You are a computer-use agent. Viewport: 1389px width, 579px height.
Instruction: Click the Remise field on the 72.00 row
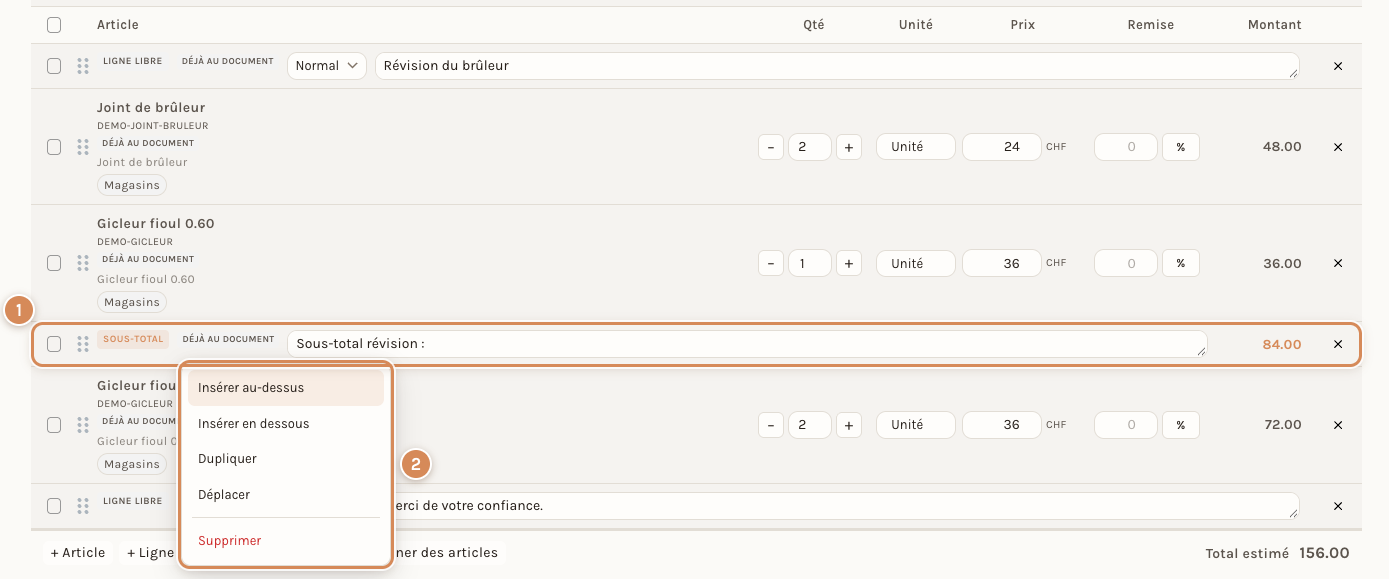(x=1126, y=425)
